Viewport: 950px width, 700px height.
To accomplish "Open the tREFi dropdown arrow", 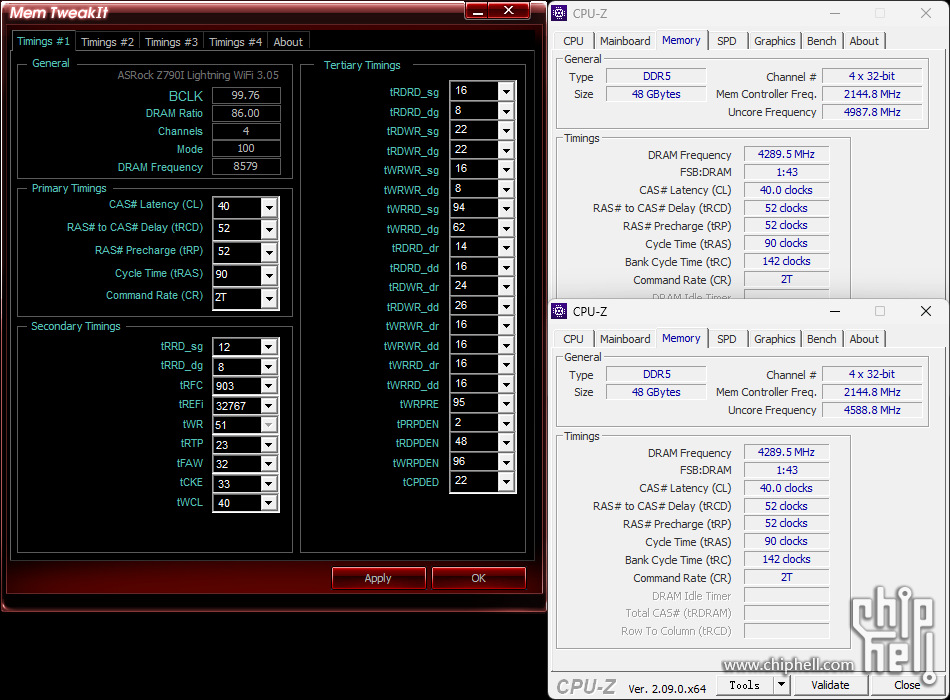I will coord(268,405).
